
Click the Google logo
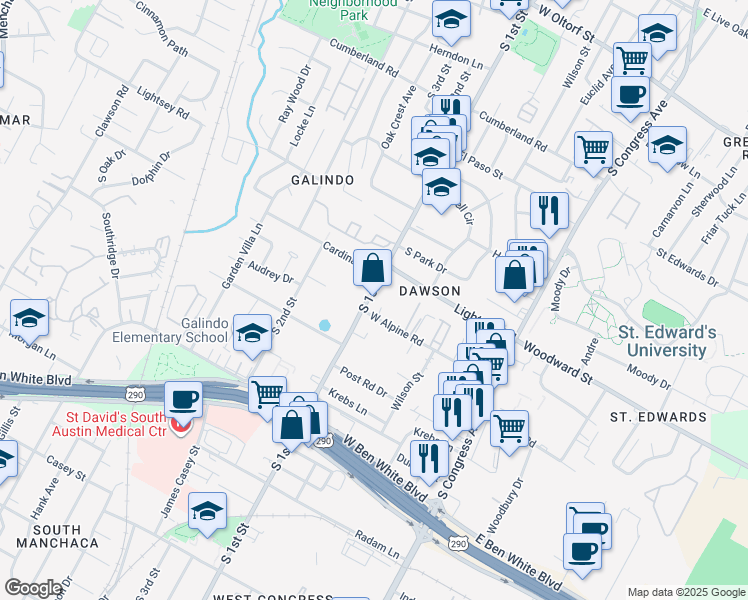(33, 588)
